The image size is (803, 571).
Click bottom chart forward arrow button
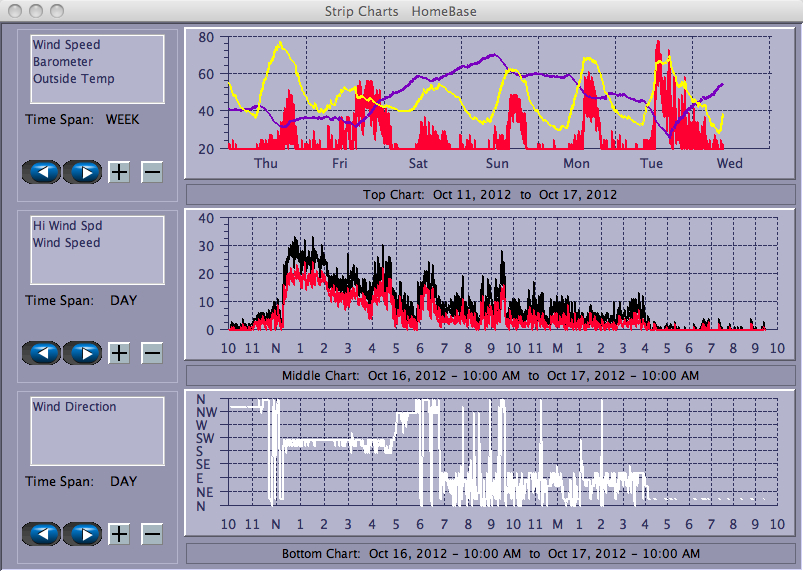tap(83, 534)
